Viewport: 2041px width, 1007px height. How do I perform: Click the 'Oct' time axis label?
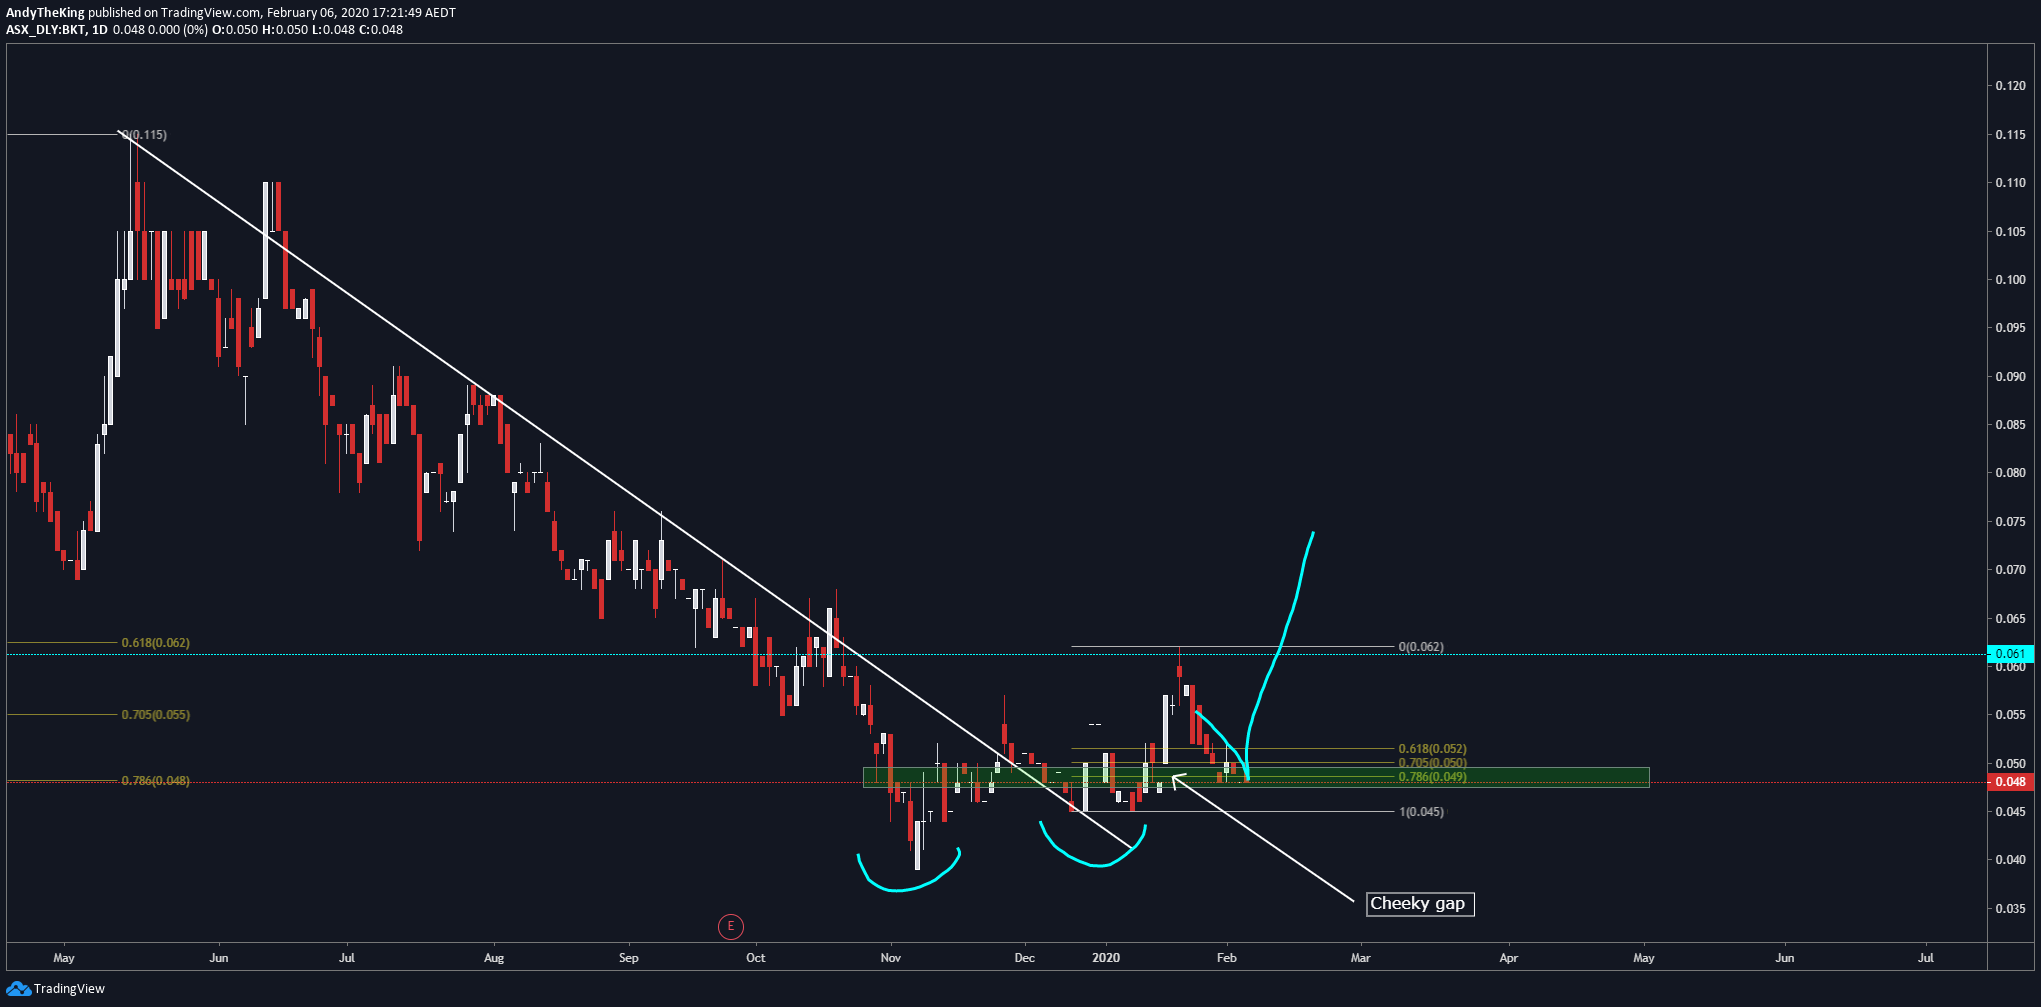[756, 958]
